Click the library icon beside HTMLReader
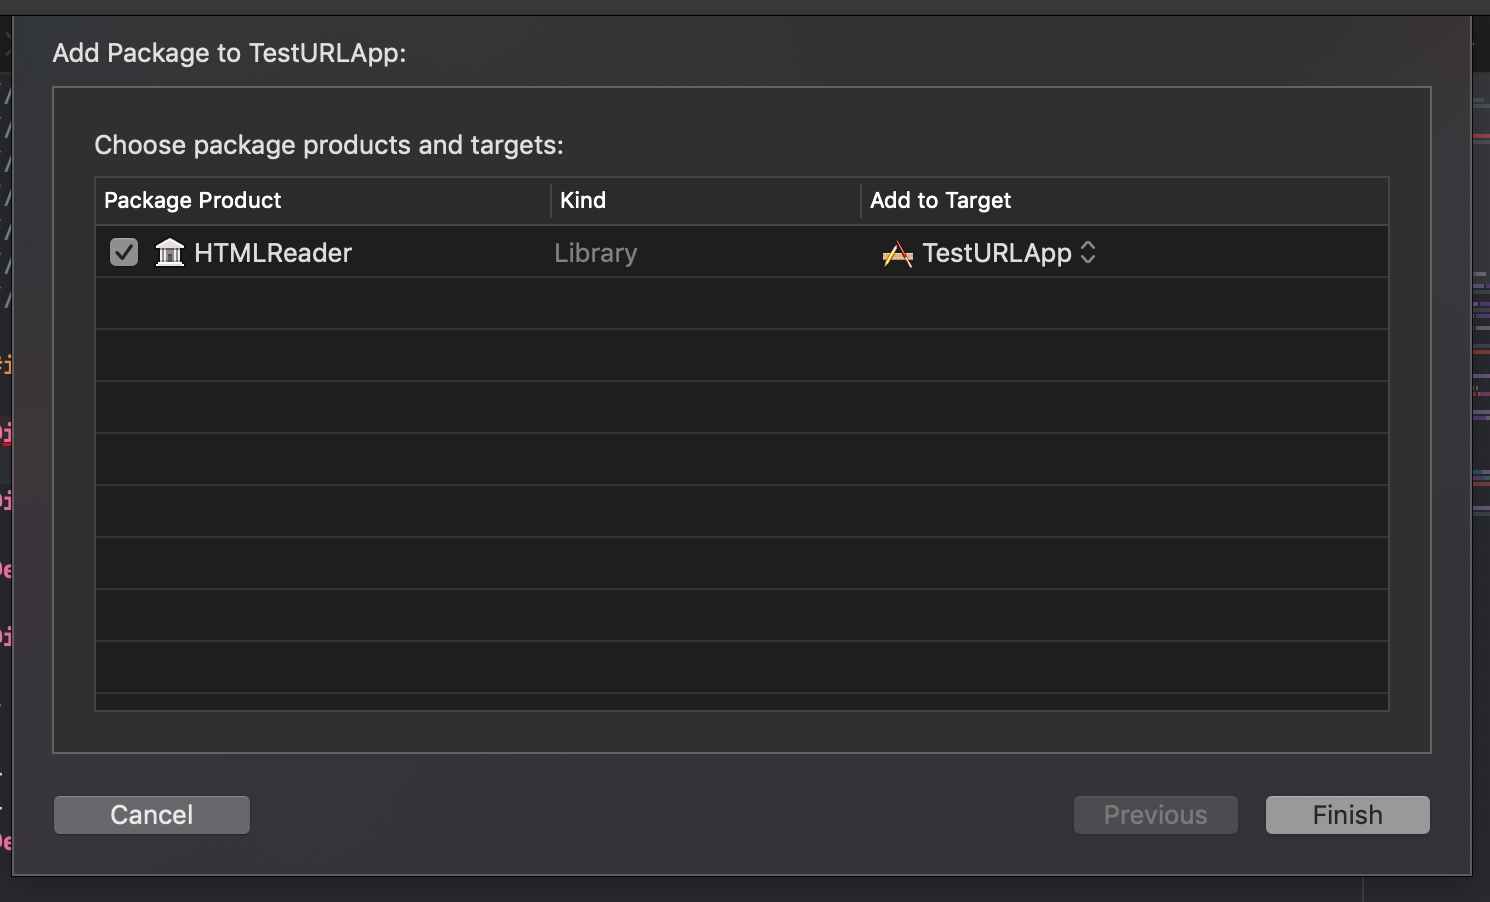This screenshot has width=1490, height=902. point(169,252)
